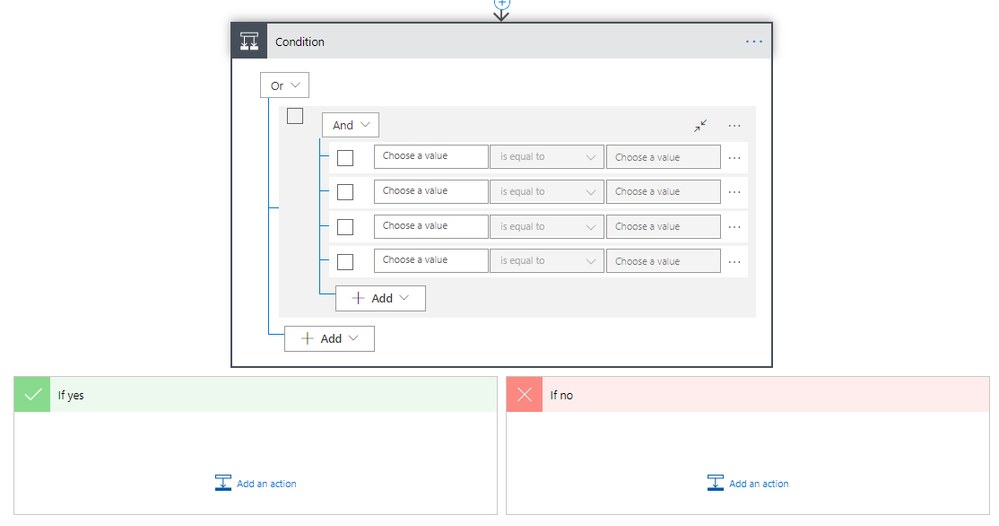
Task: Click the insert step plus icon above Condition
Action: (x=501, y=3)
